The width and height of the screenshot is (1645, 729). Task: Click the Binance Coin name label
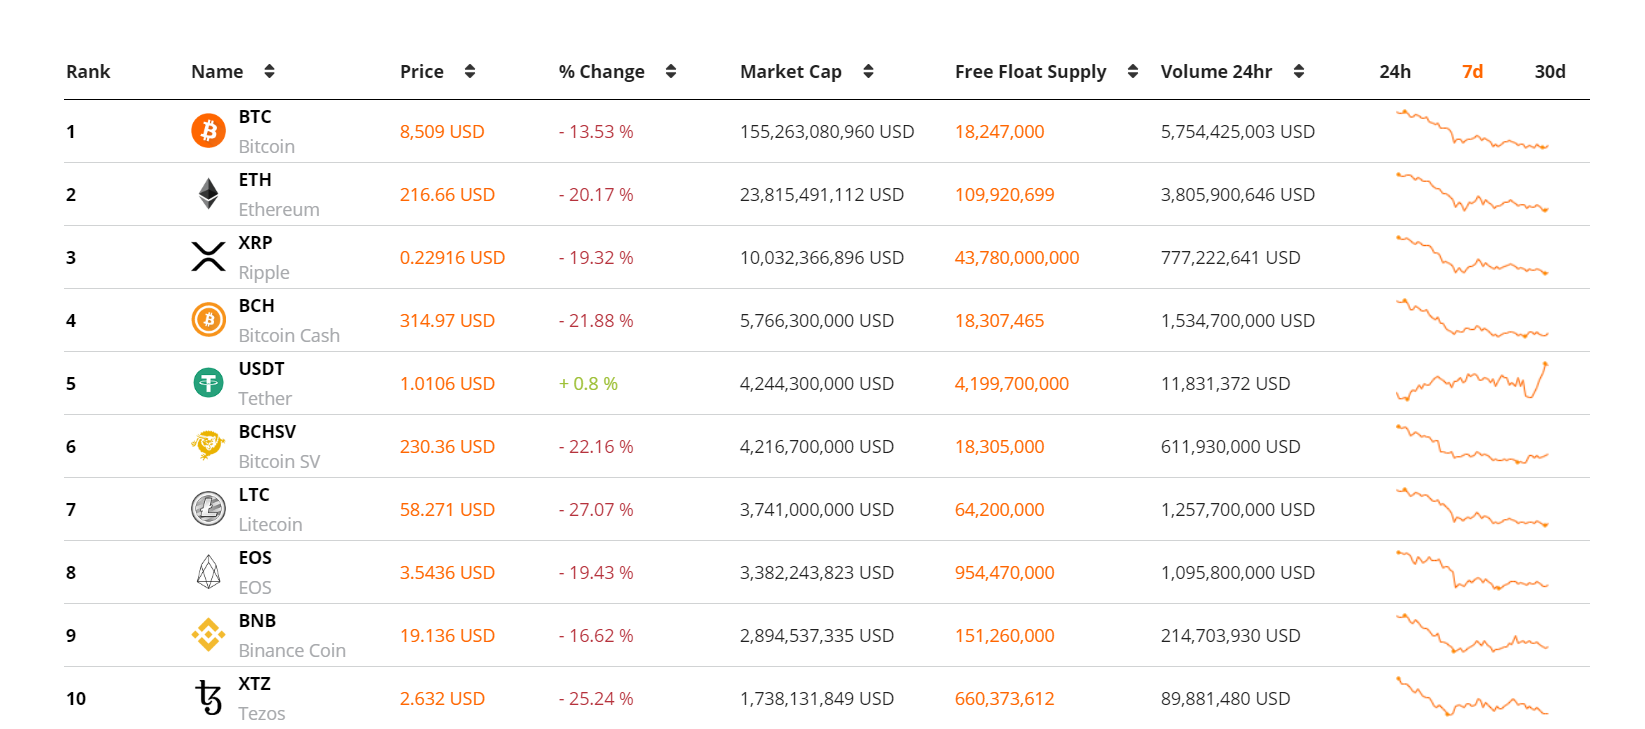click(x=292, y=650)
